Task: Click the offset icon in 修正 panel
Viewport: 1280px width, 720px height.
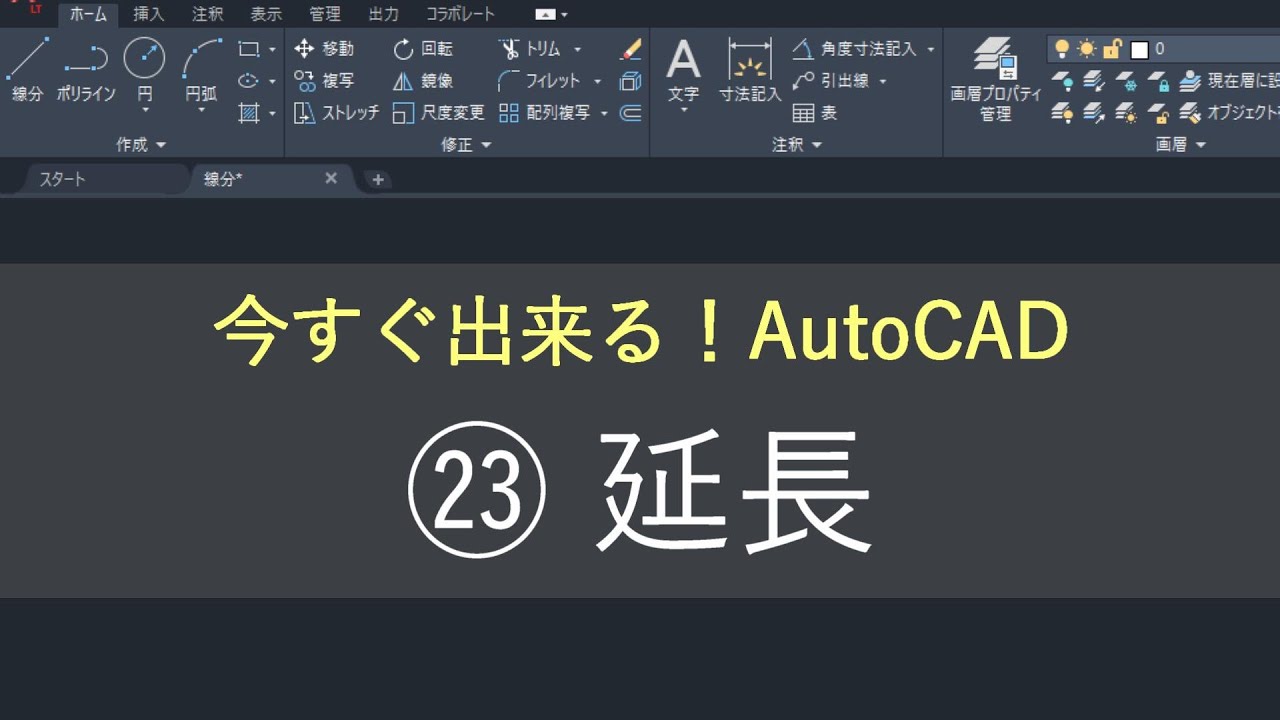Action: click(x=631, y=113)
